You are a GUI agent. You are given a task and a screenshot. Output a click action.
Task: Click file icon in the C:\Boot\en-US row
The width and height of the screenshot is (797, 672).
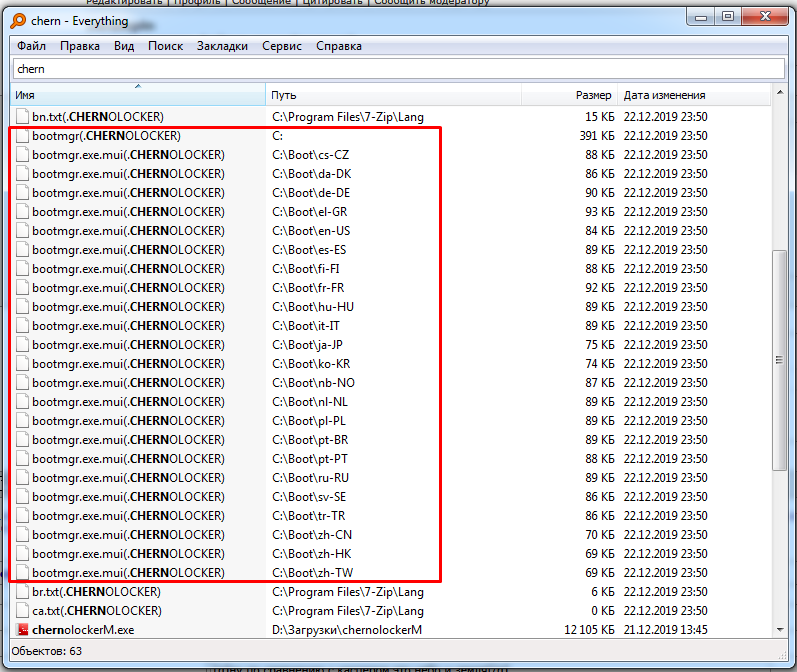[22, 231]
